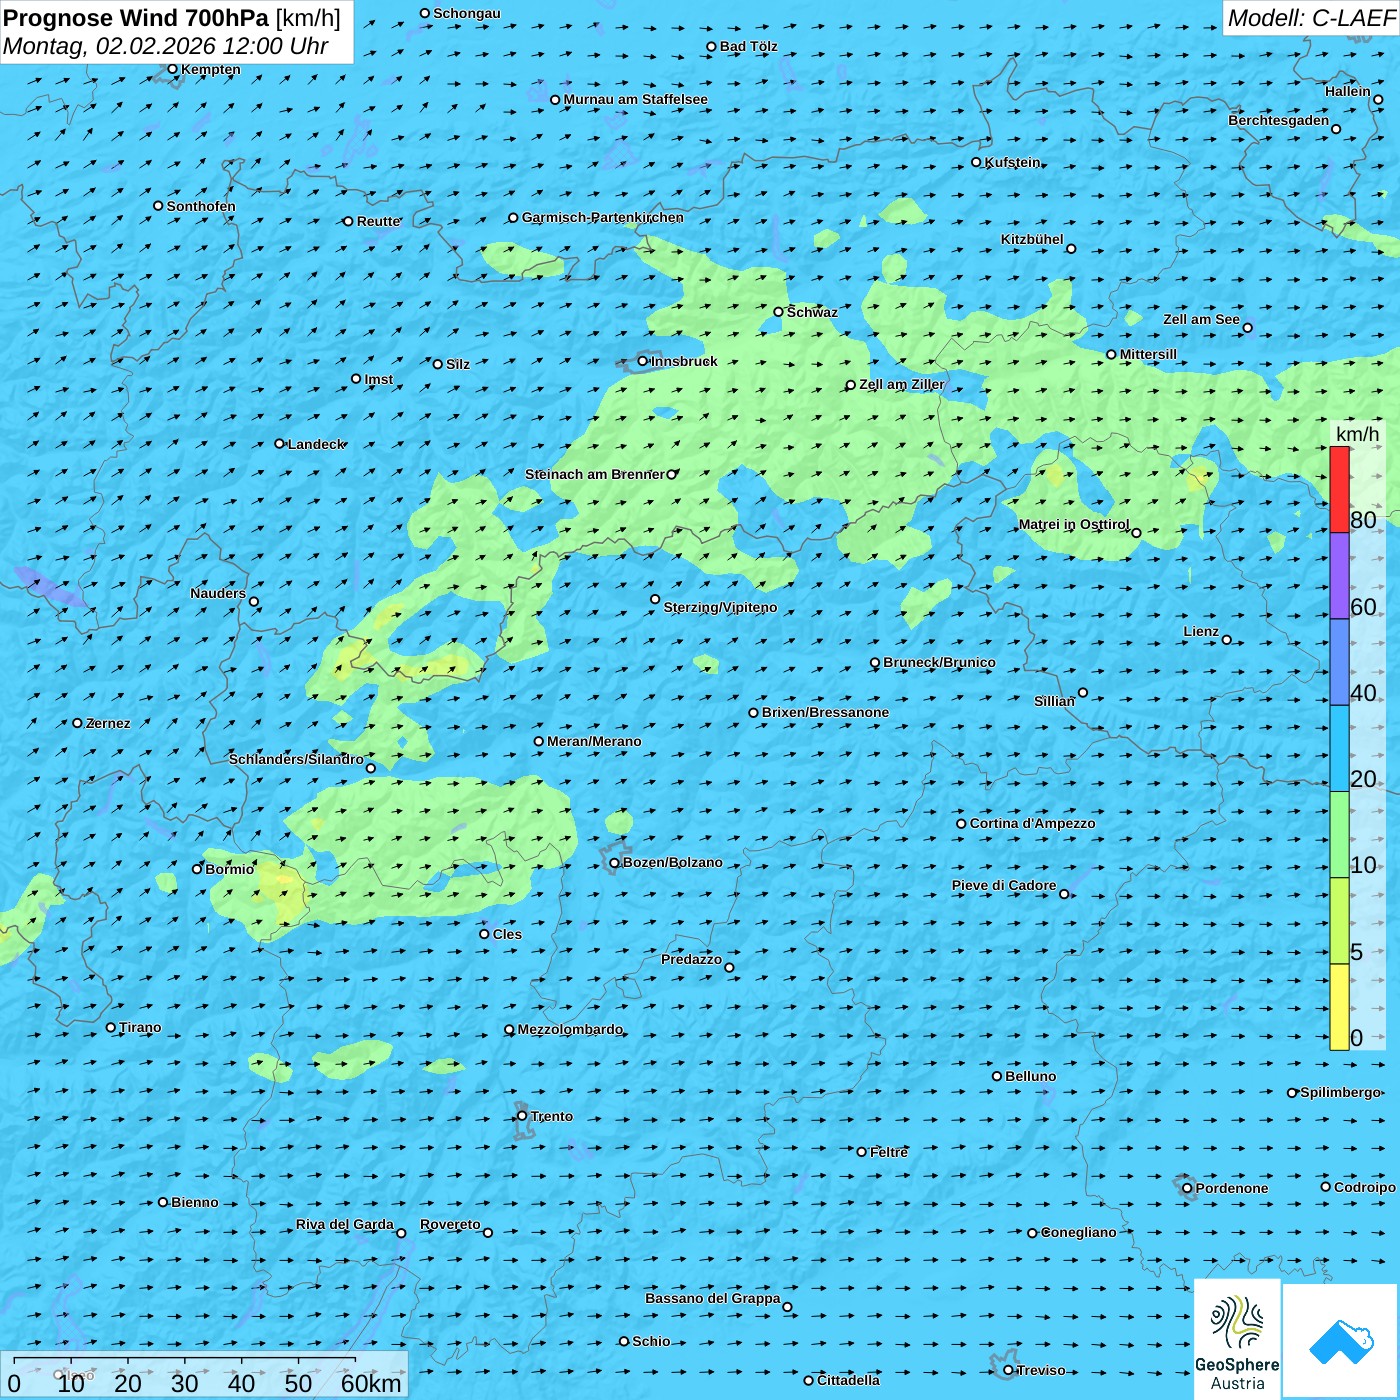Image resolution: width=1400 pixels, height=1400 pixels.
Task: Click the Spilimbergo label
Action: [1340, 1092]
